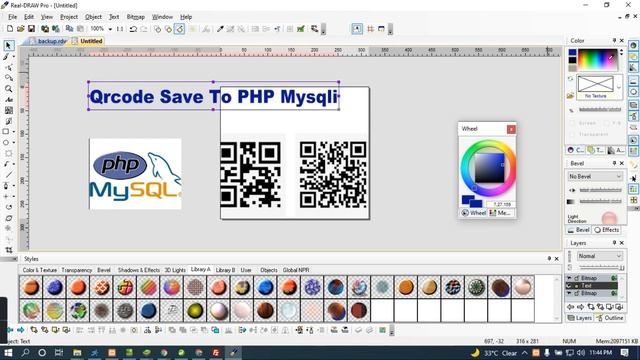The image size is (640, 360).
Task: Pick the ellipse shape tool
Action: click(6, 143)
